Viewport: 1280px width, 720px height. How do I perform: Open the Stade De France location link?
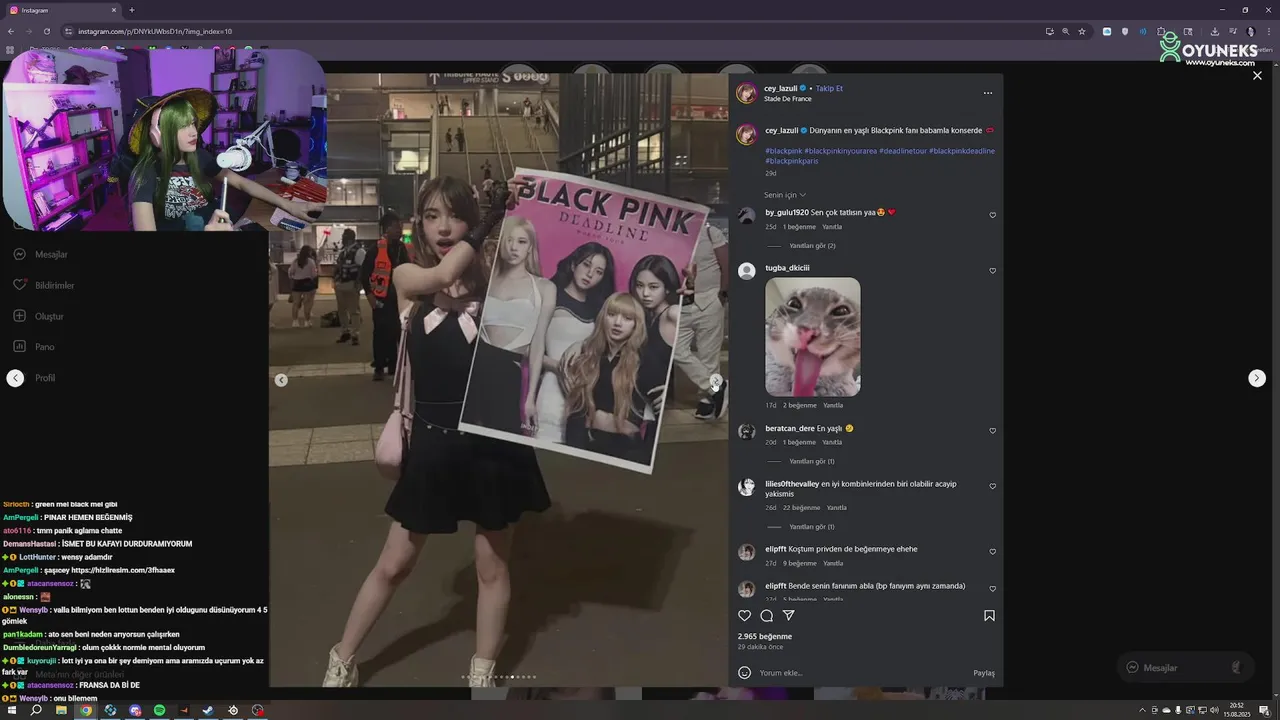click(x=788, y=99)
